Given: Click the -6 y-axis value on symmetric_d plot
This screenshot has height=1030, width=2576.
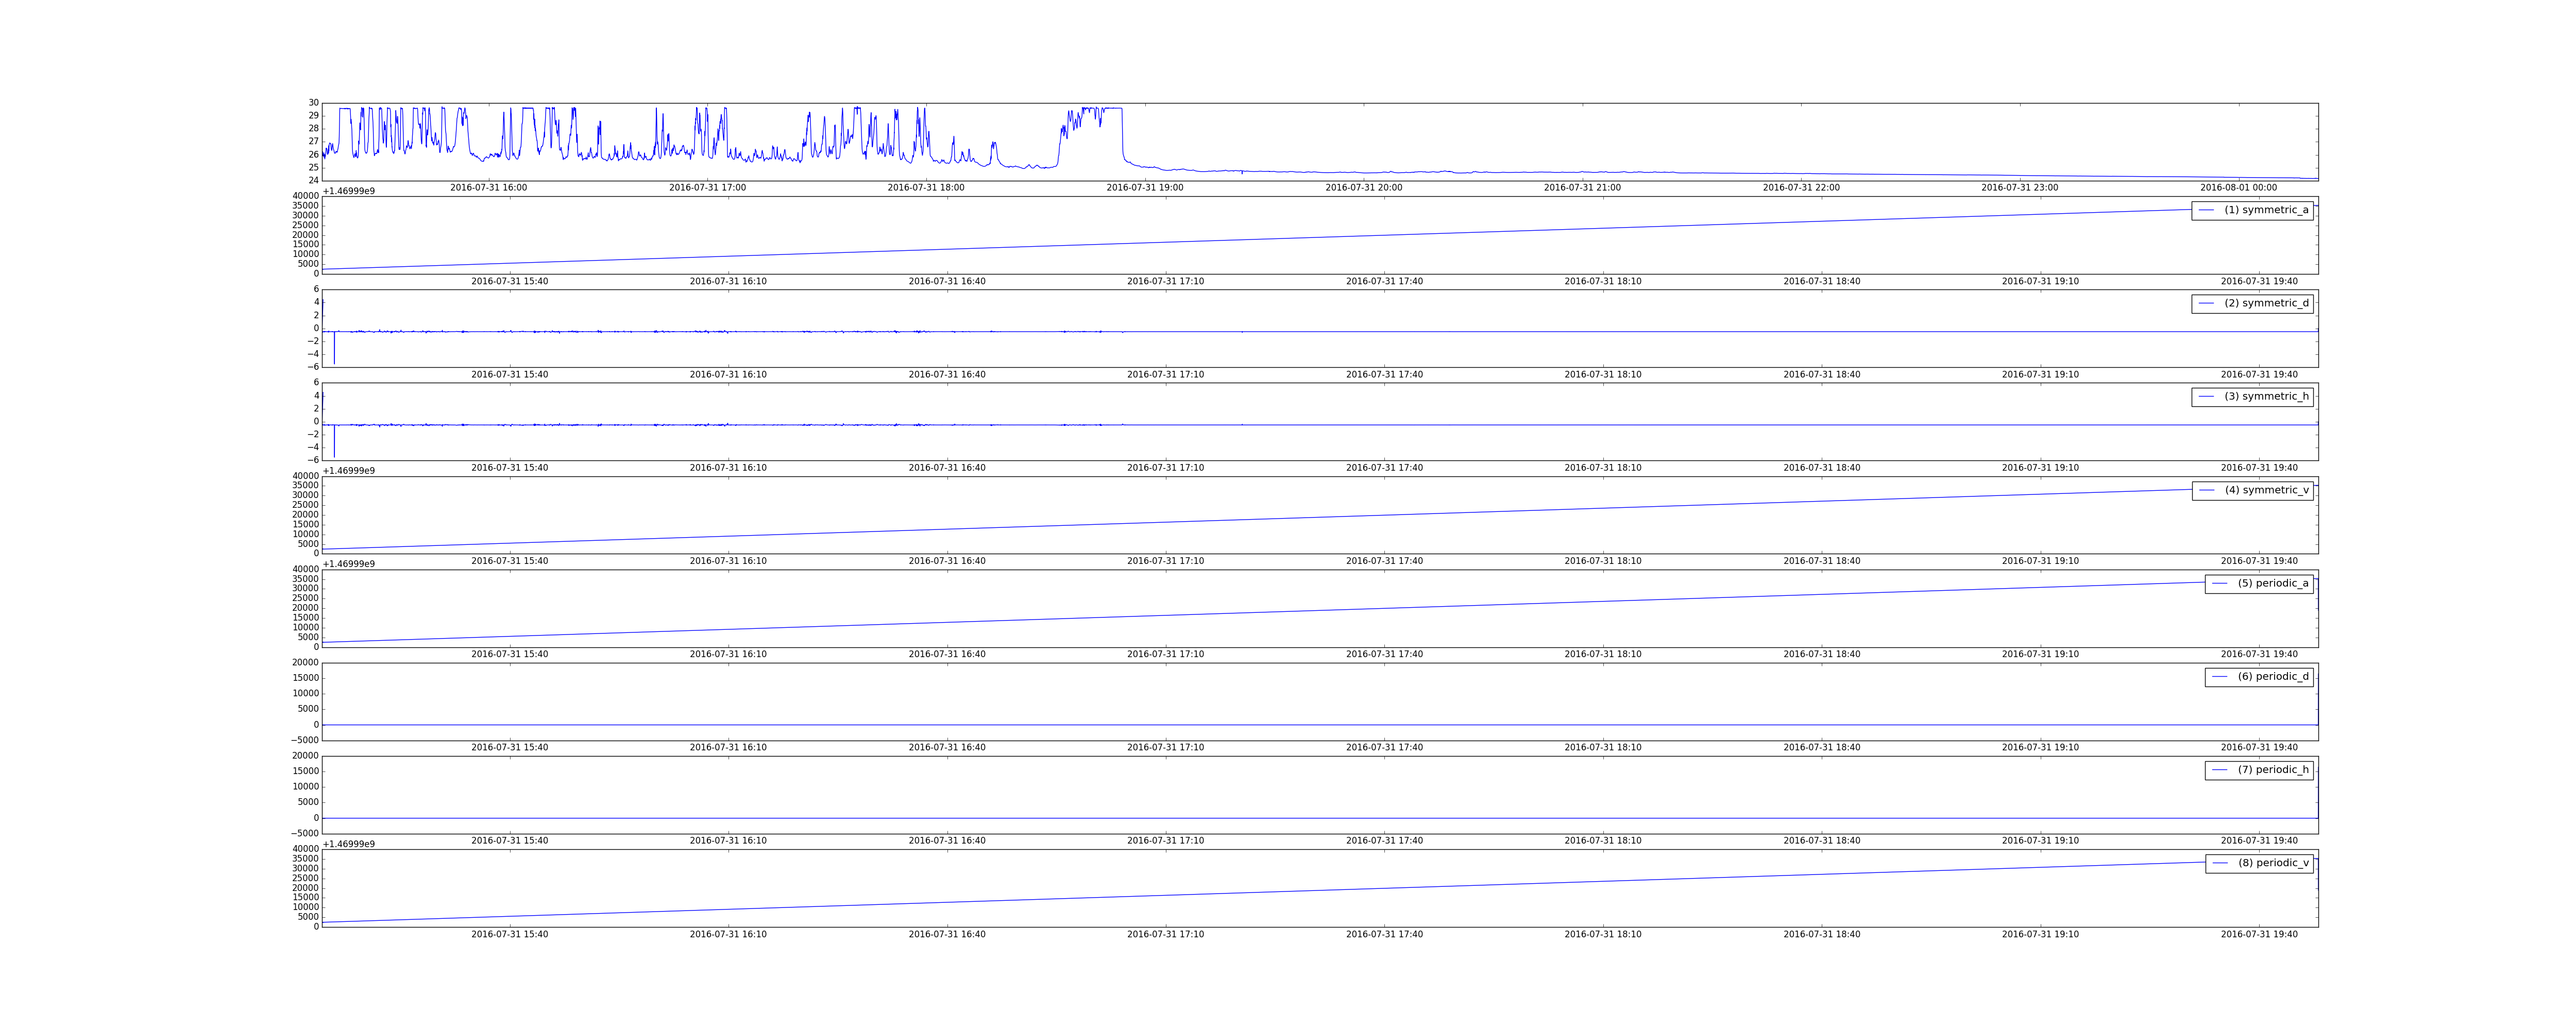Looking at the screenshot, I should pos(311,367).
